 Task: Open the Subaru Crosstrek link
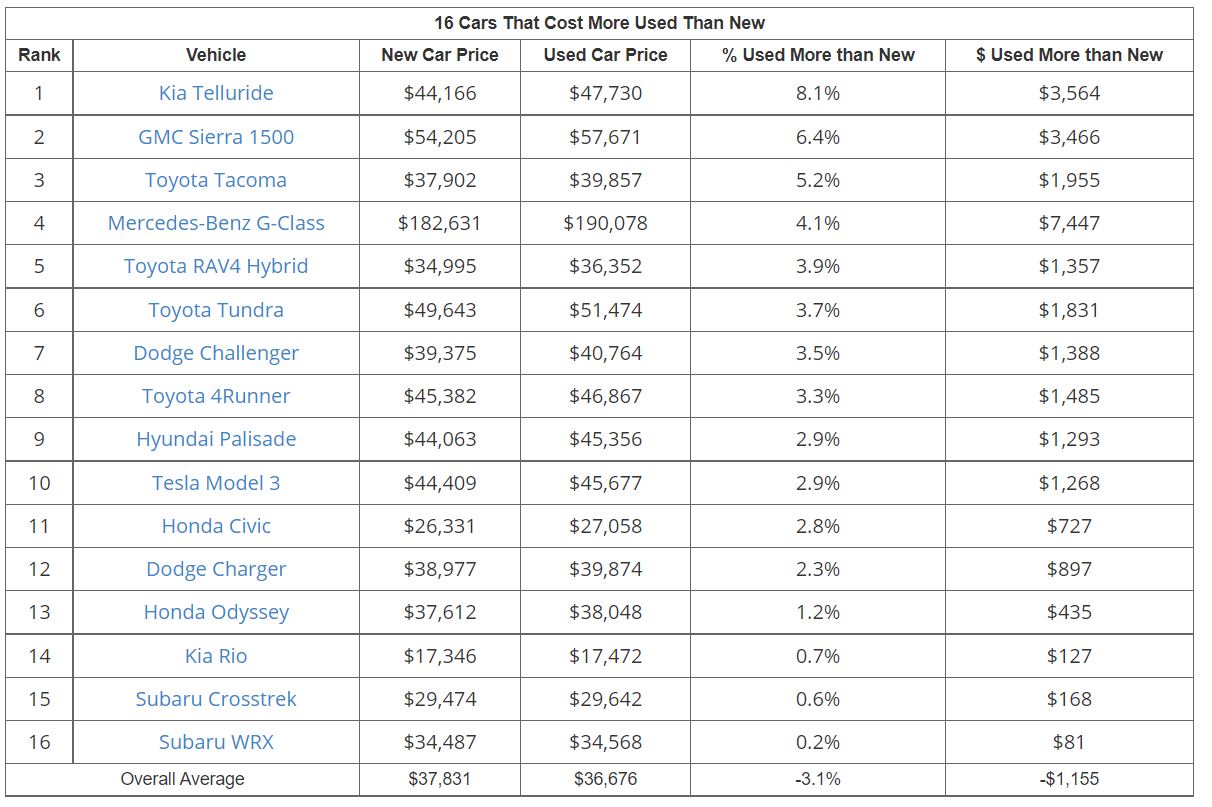point(216,699)
